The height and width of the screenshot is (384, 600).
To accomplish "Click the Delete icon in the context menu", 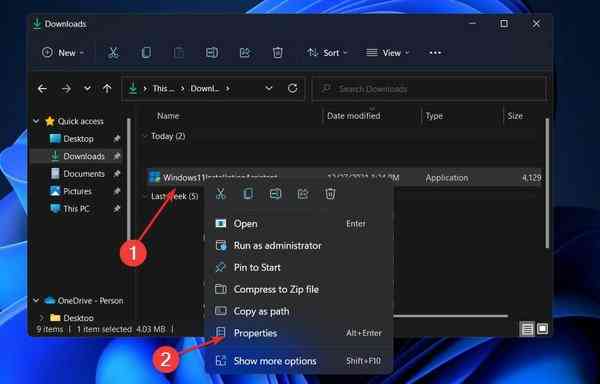I will coord(330,194).
